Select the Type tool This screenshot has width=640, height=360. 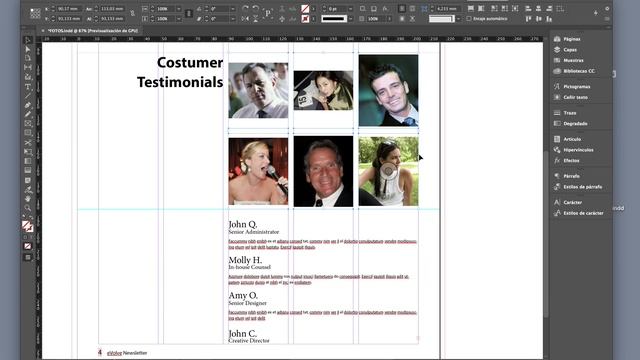pos(28,87)
